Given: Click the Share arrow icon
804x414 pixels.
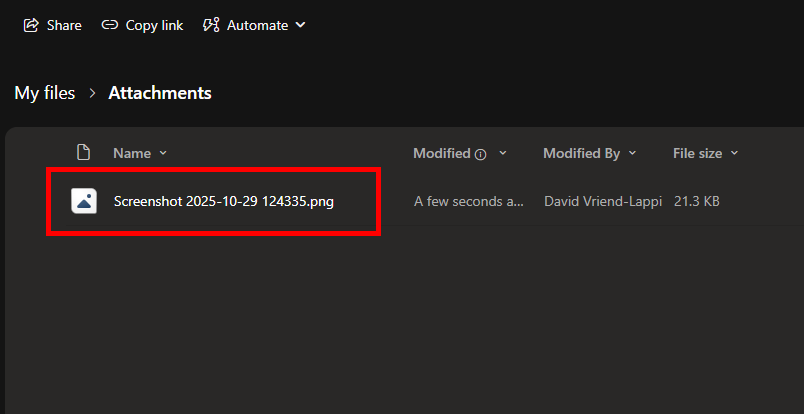Looking at the screenshot, I should click(x=32, y=25).
